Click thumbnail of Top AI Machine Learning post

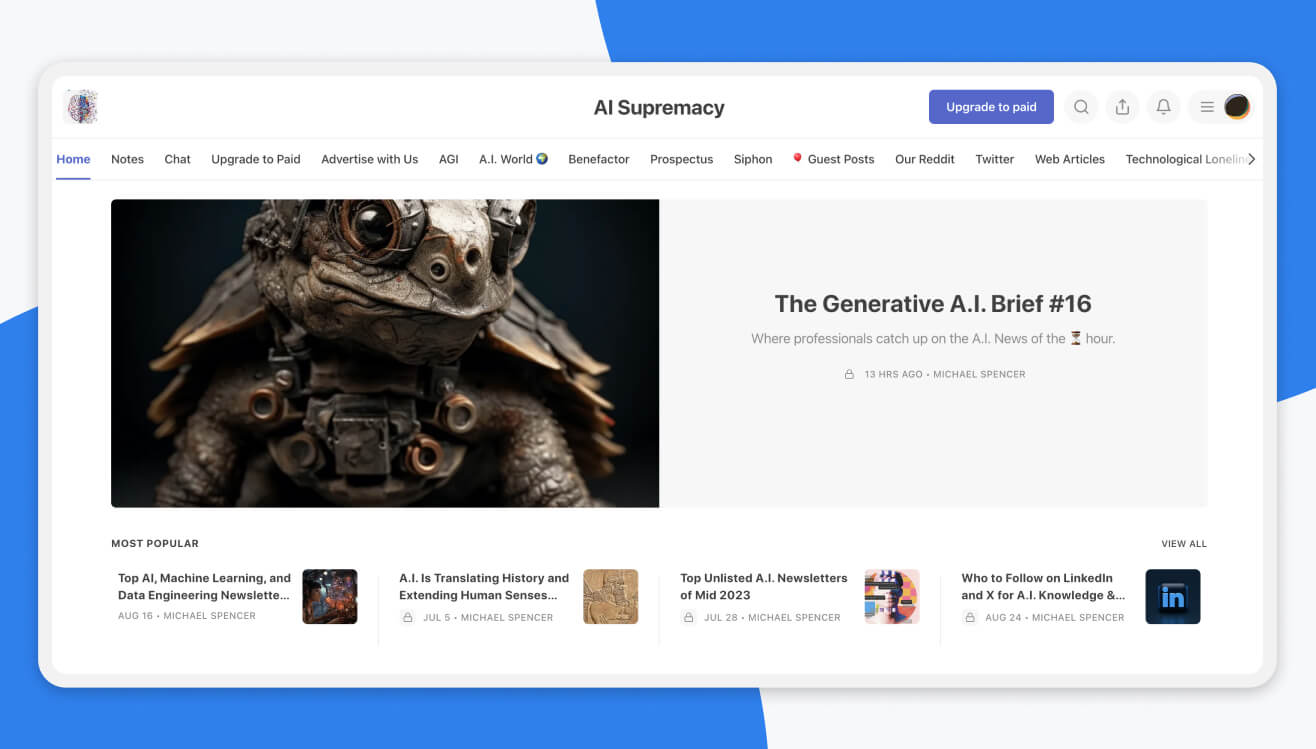(x=330, y=597)
